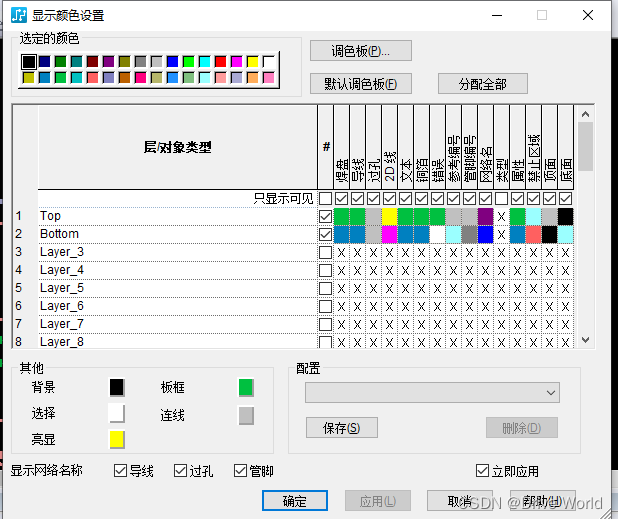This screenshot has width=618, height=519.
Task: Cancel the dialog with 取消
Action: coord(460,500)
